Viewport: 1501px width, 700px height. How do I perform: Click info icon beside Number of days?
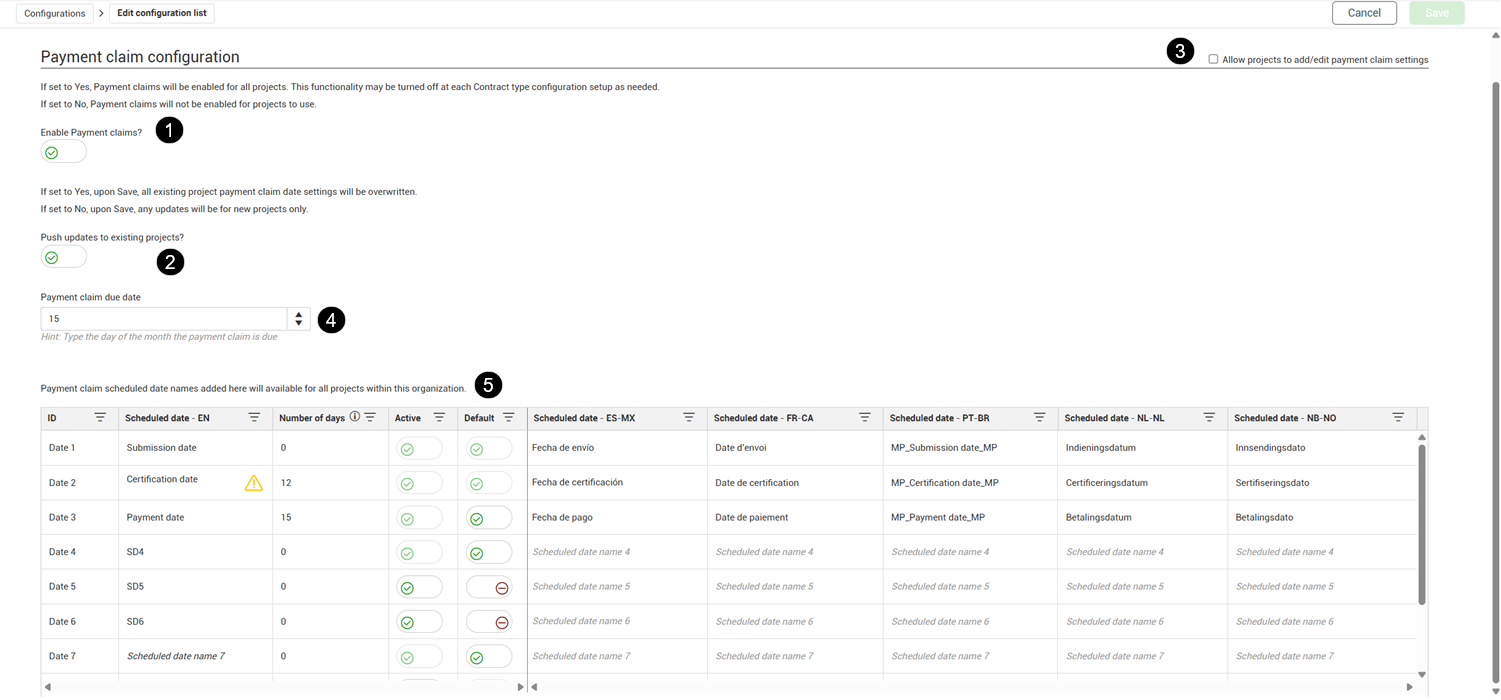(354, 417)
